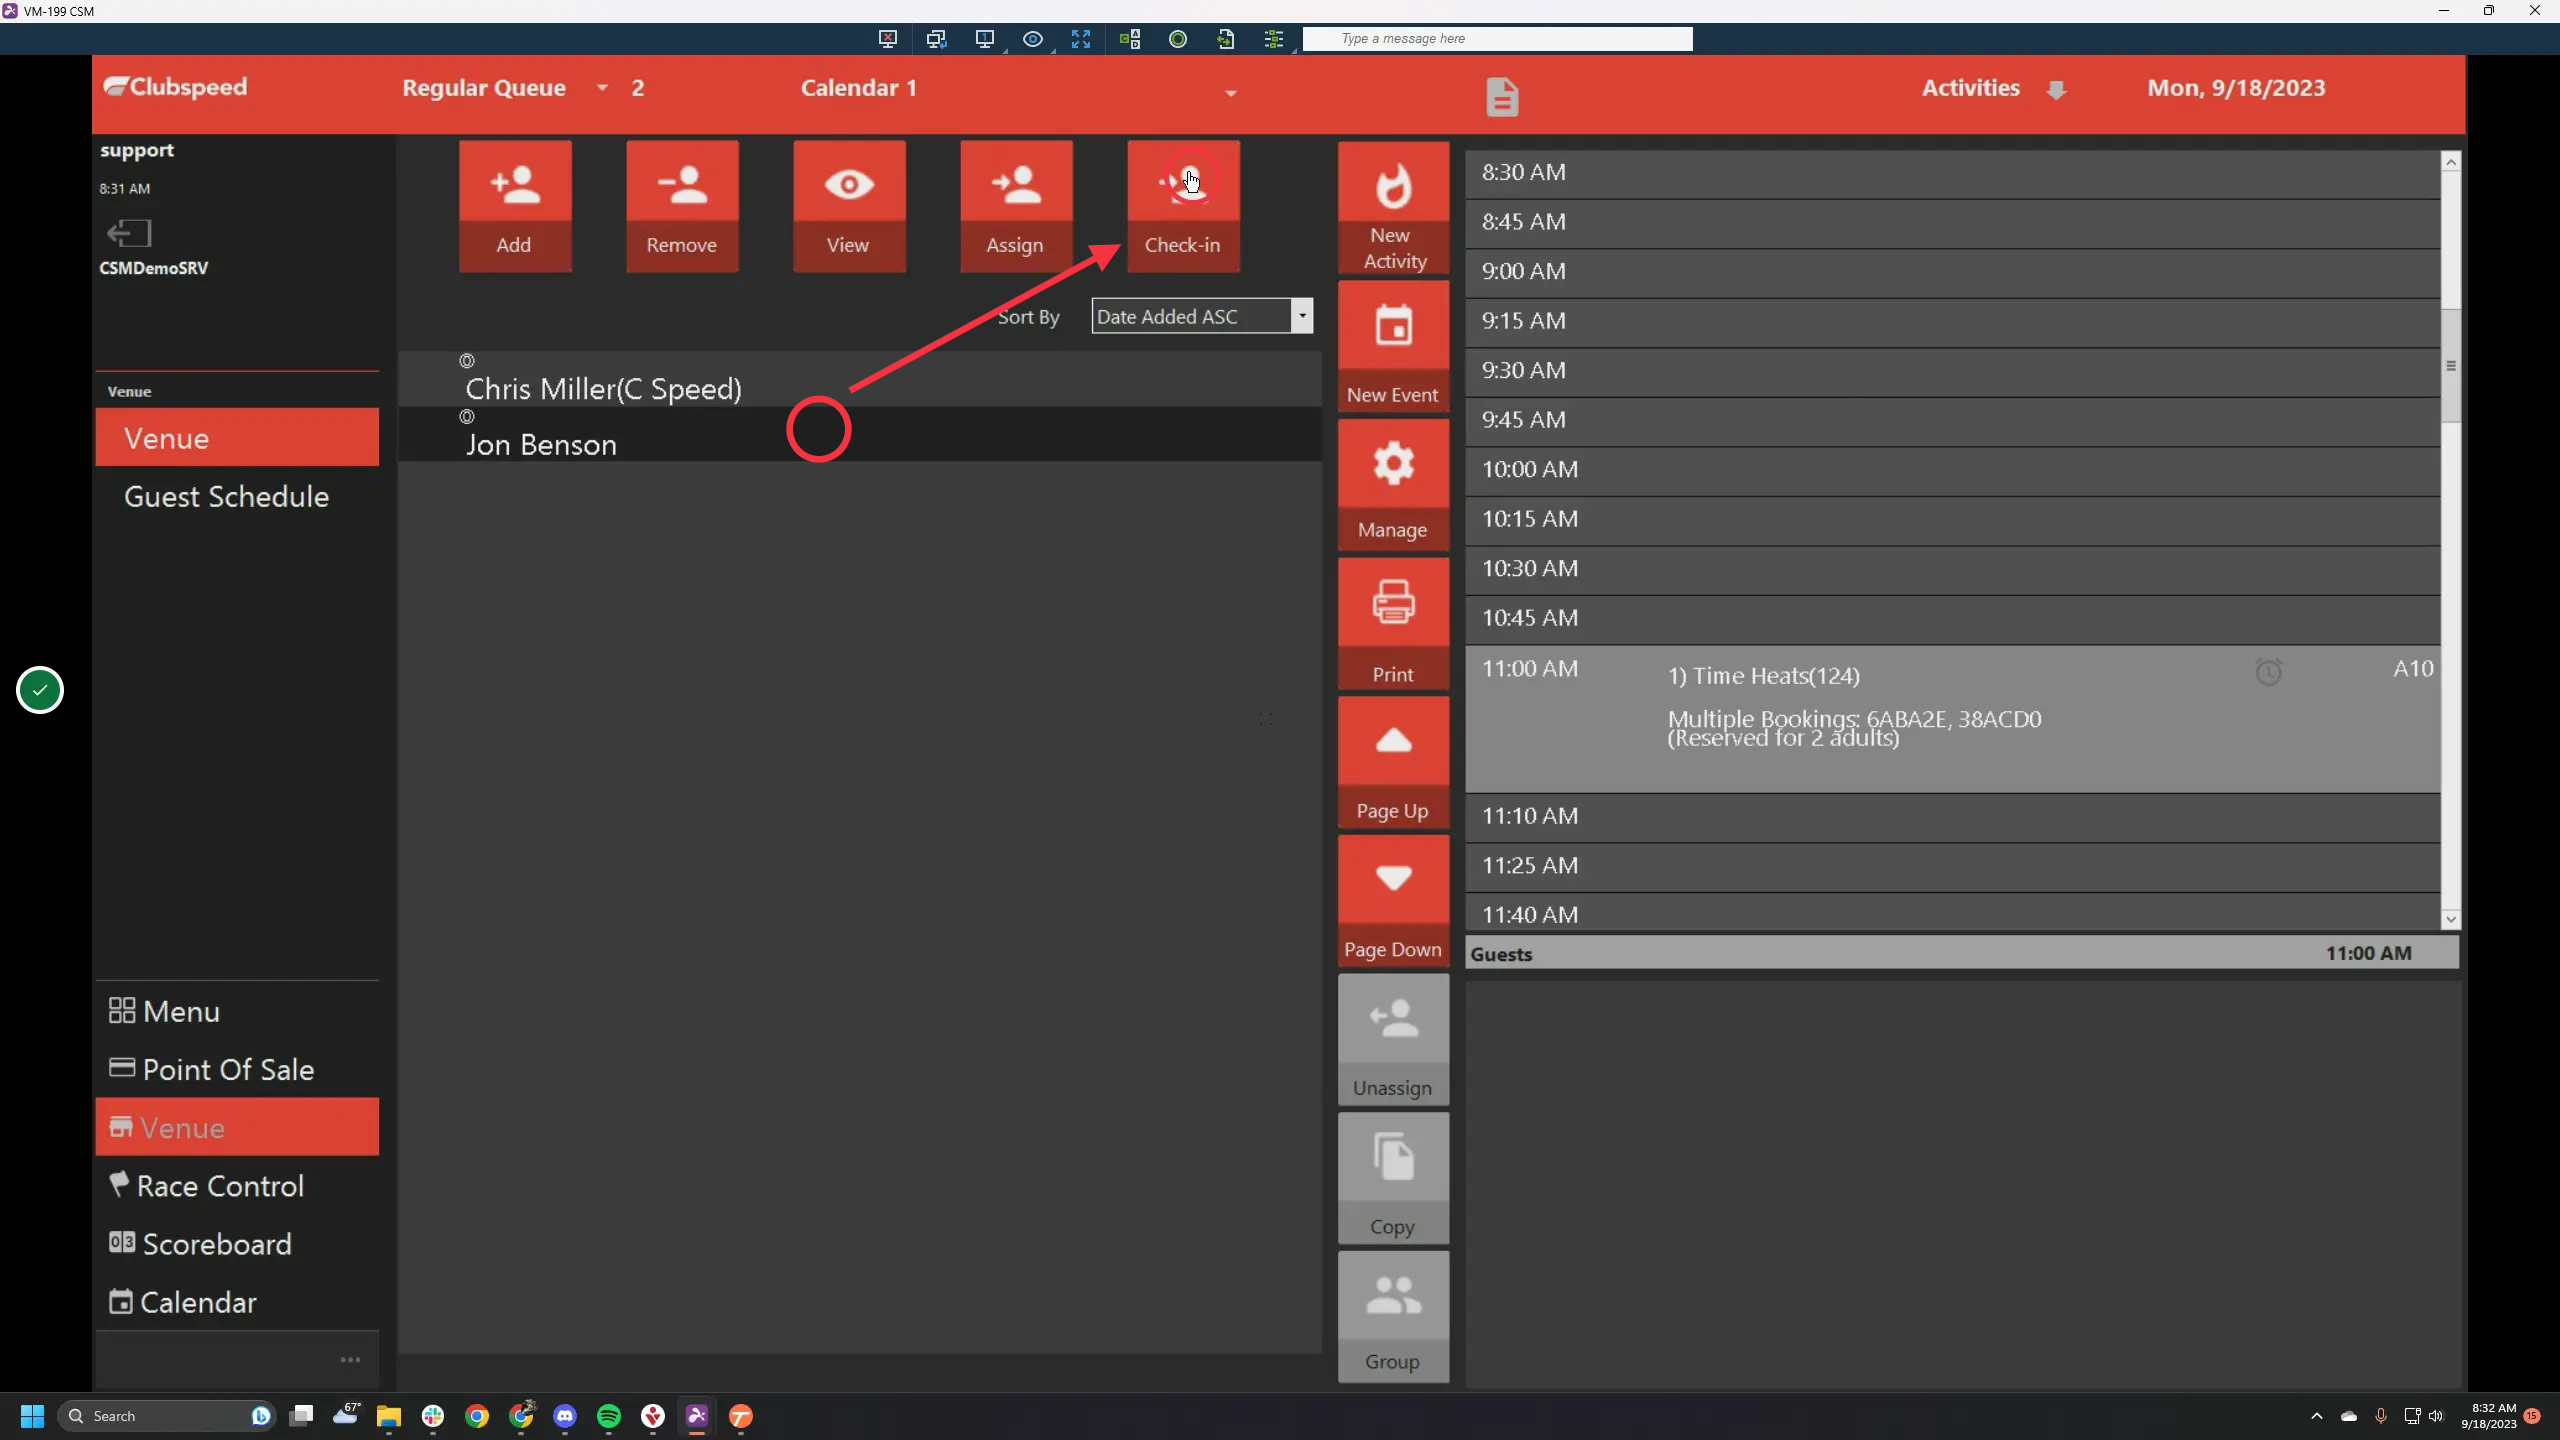Click the logout arrow icon above CSMDemoSRV

pos(129,233)
